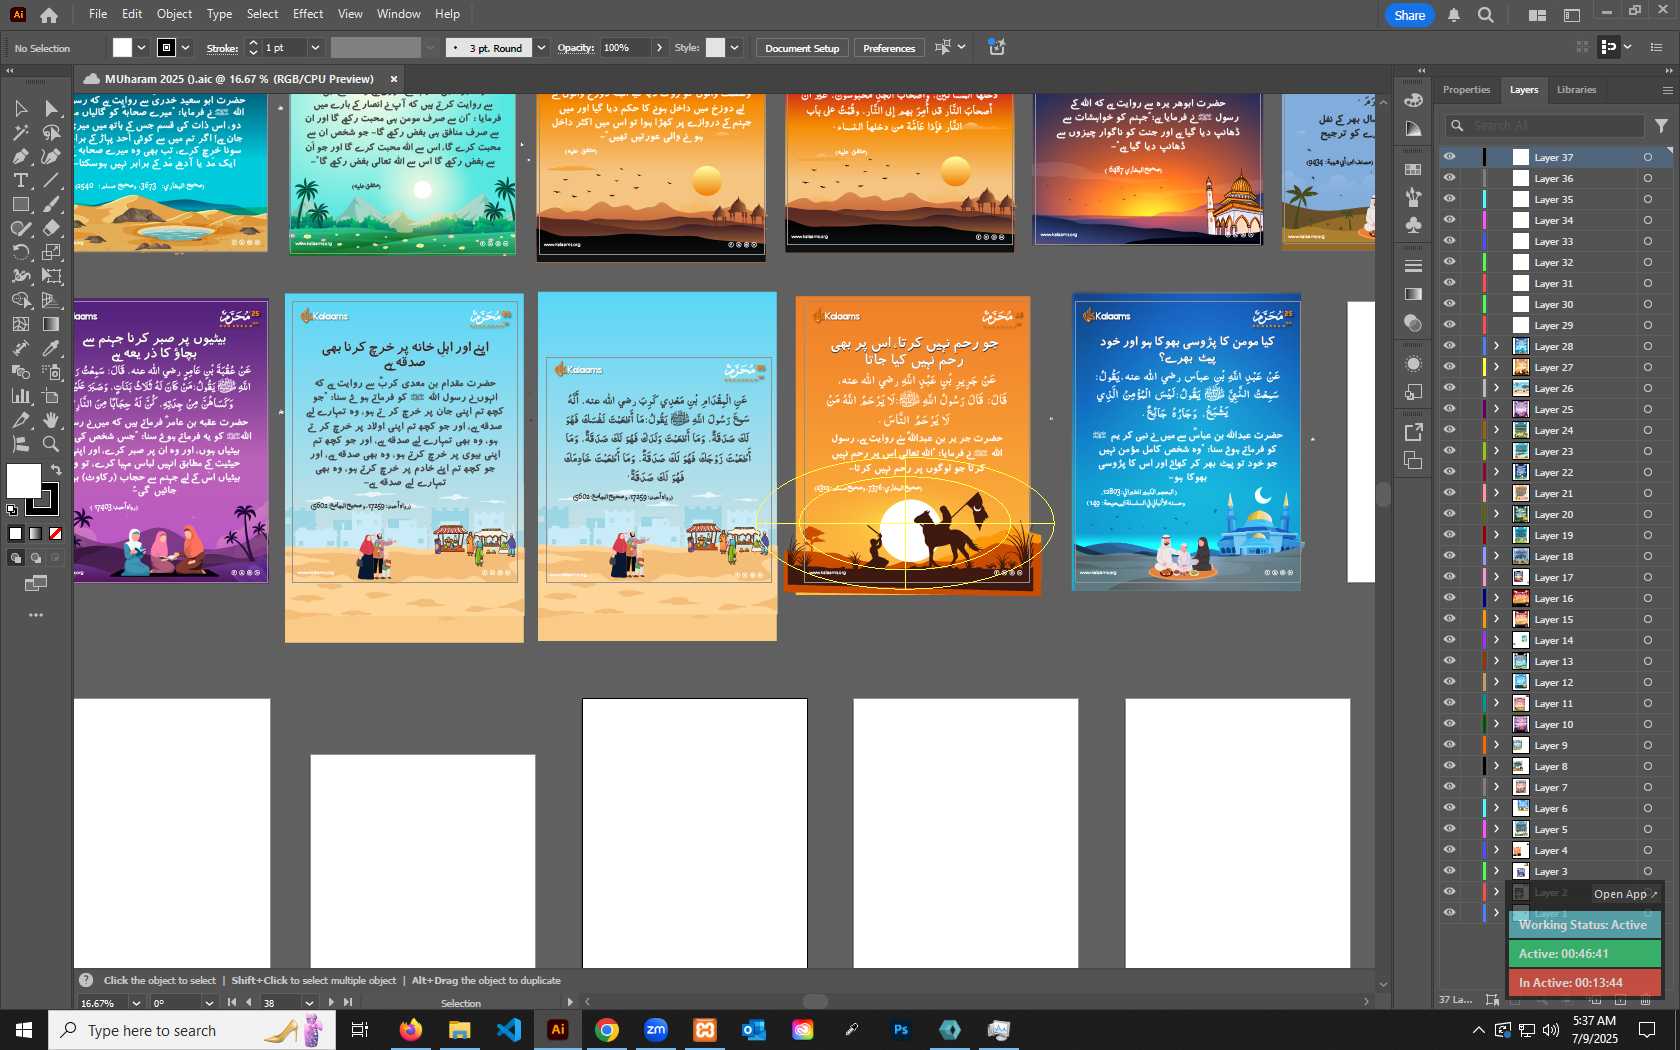Image resolution: width=1680 pixels, height=1050 pixels.
Task: Select the Eraser tool
Action: (52, 228)
